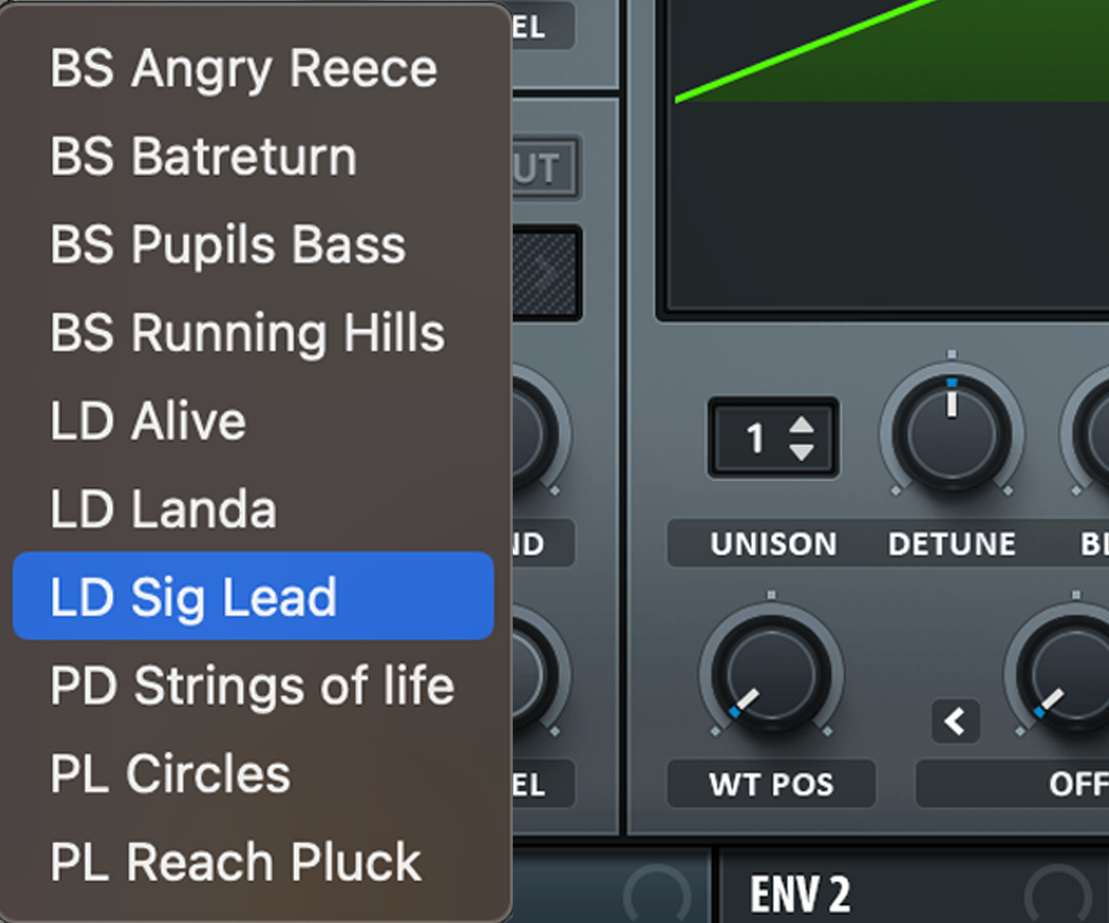
Task: Click the unison voice count value
Action: tap(755, 438)
